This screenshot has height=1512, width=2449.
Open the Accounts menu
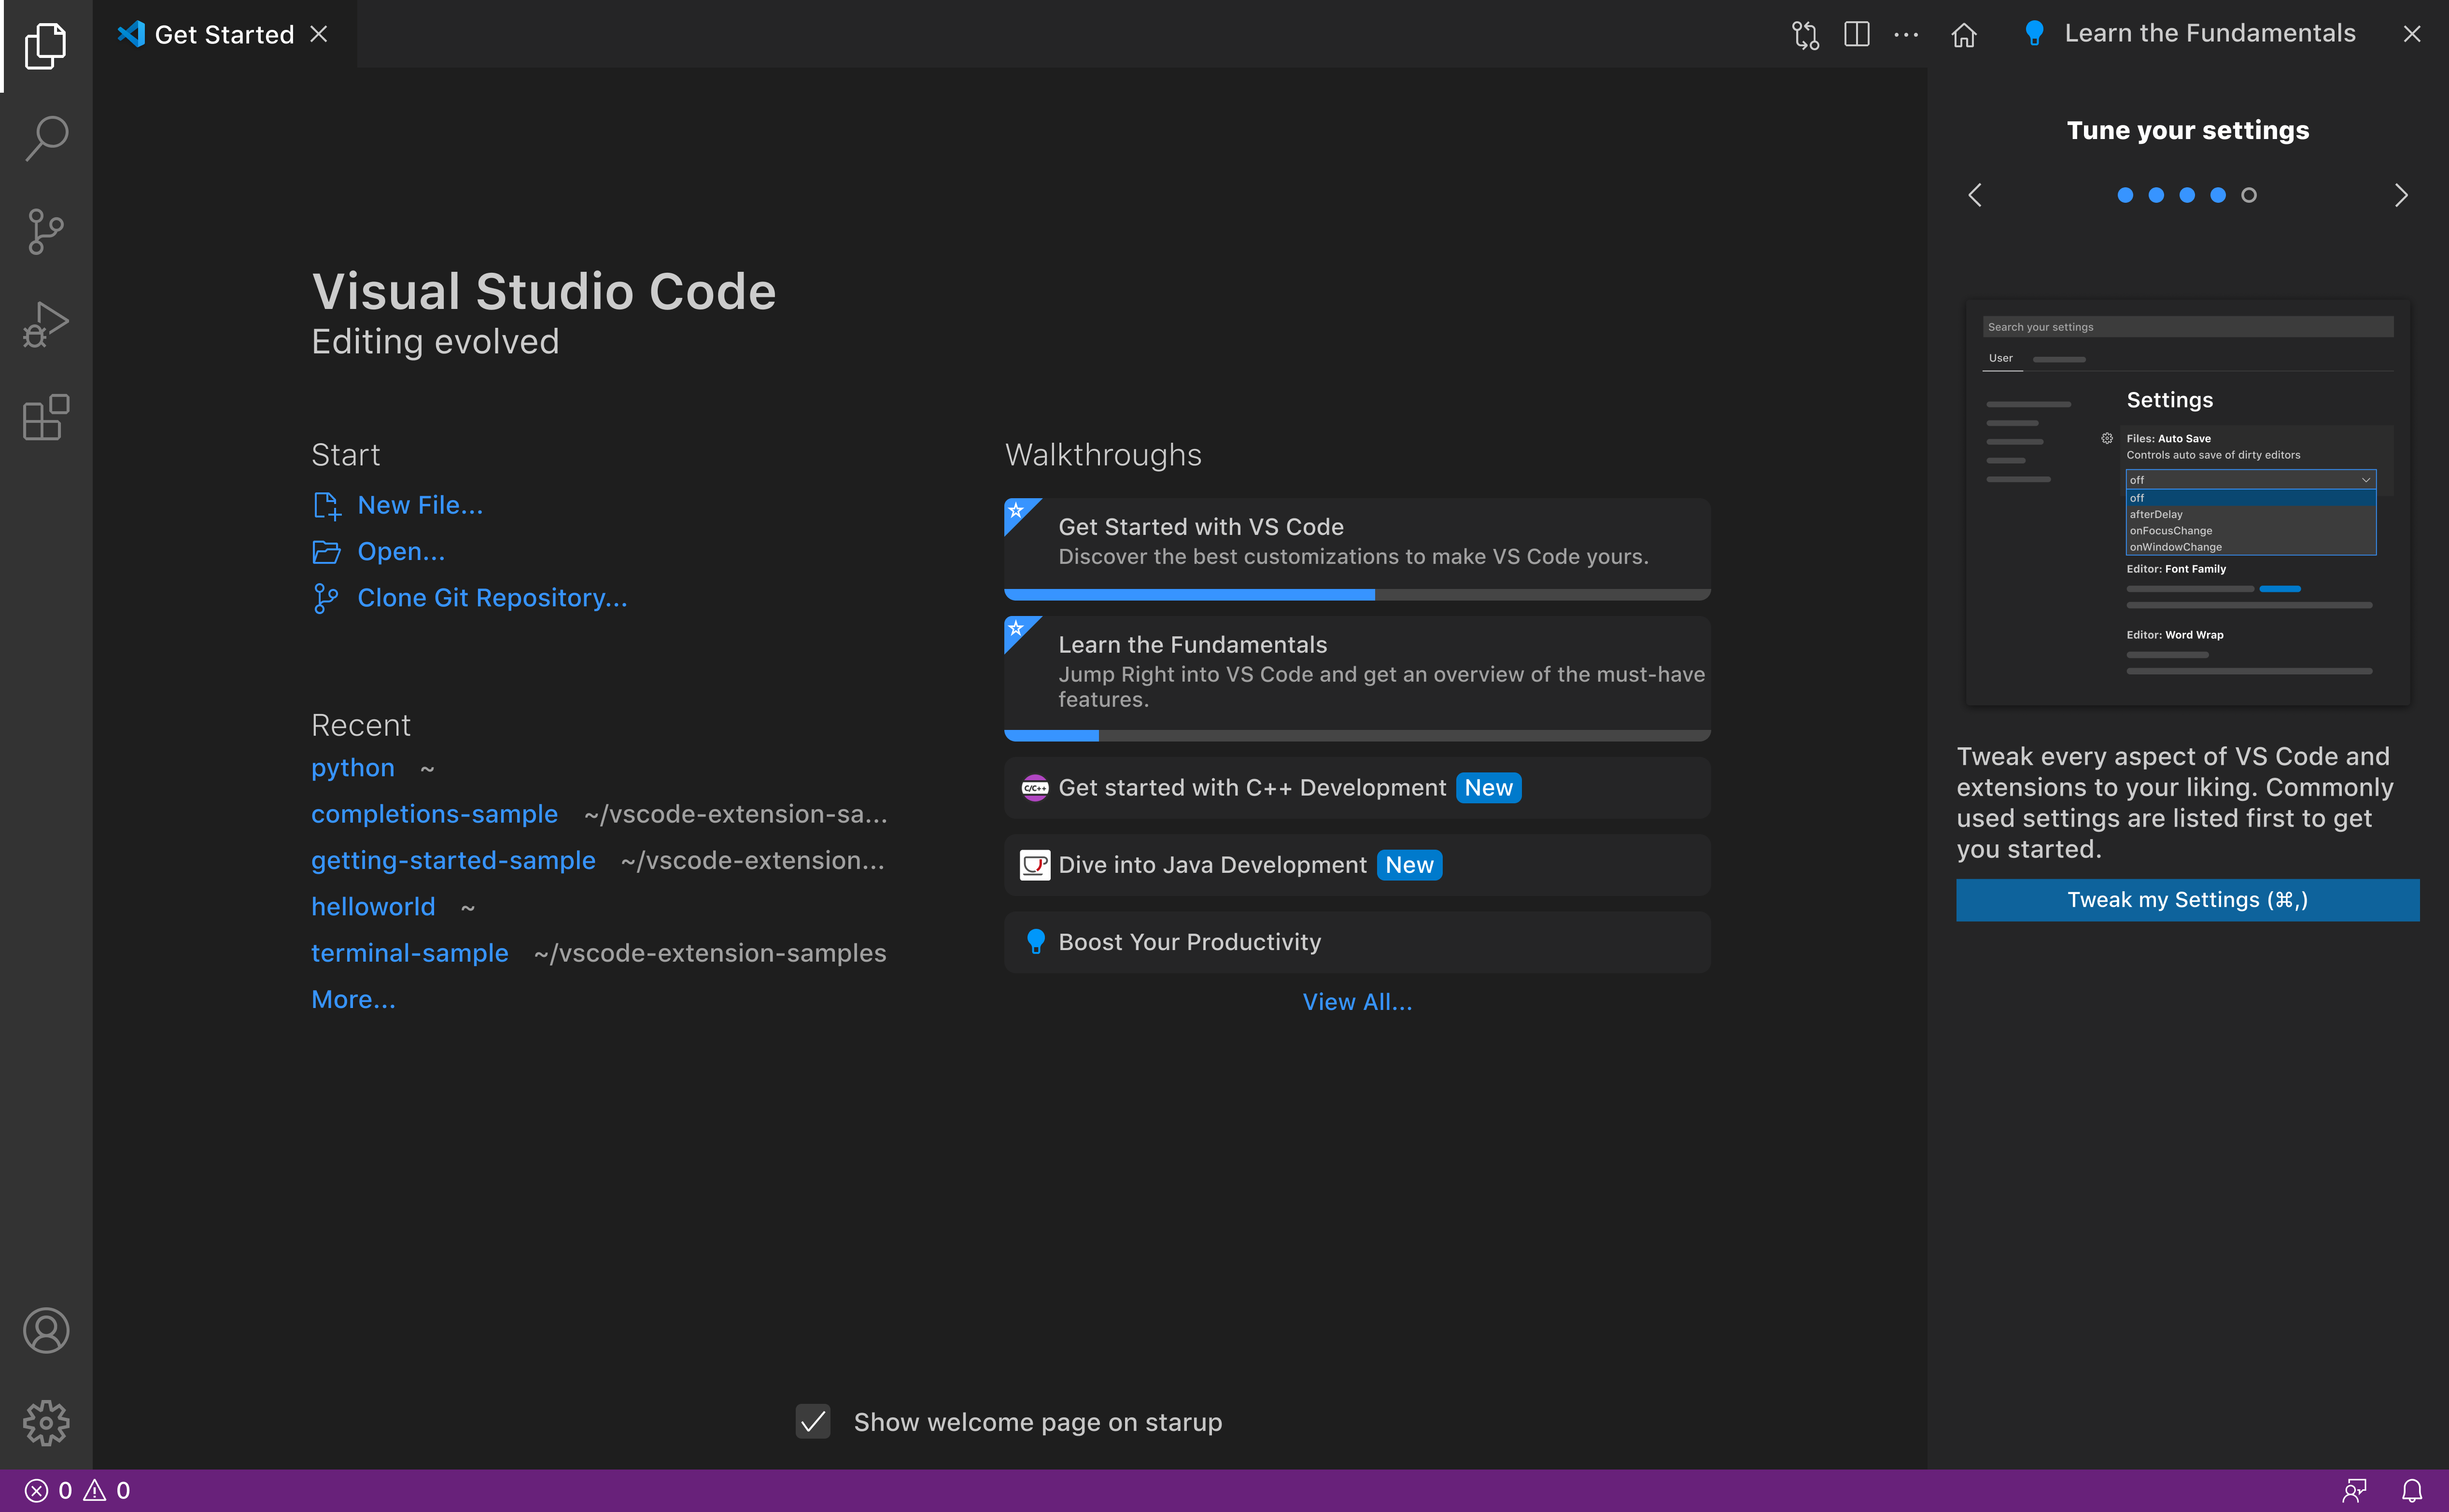[x=45, y=1330]
